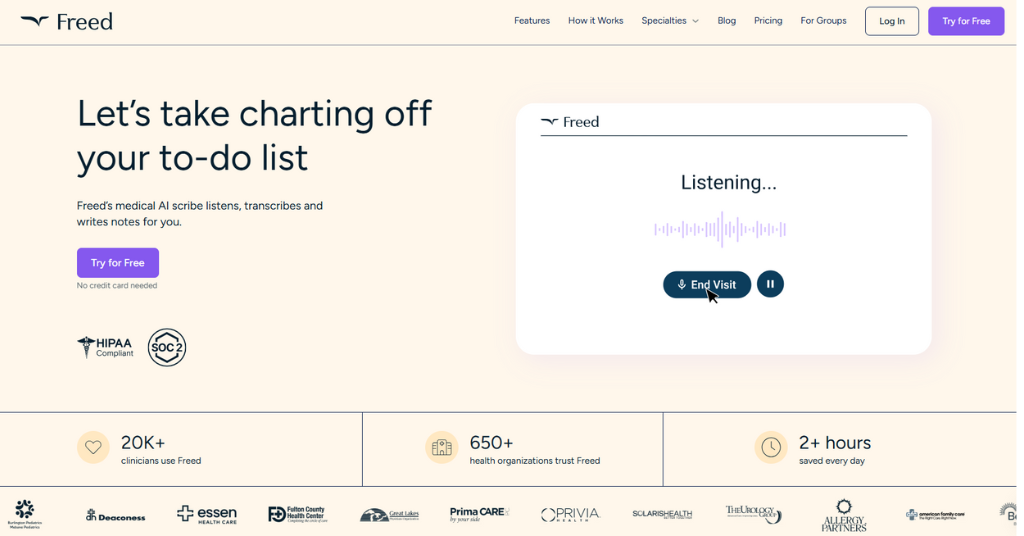
Task: Click the Log In button
Action: 891,21
